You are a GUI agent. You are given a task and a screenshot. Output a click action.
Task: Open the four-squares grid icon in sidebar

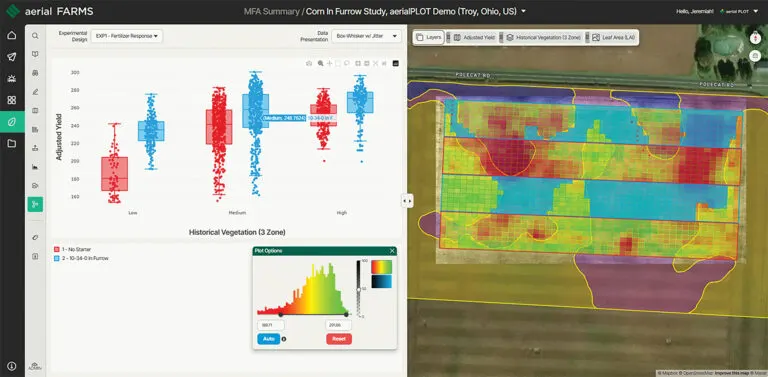pyautogui.click(x=12, y=100)
